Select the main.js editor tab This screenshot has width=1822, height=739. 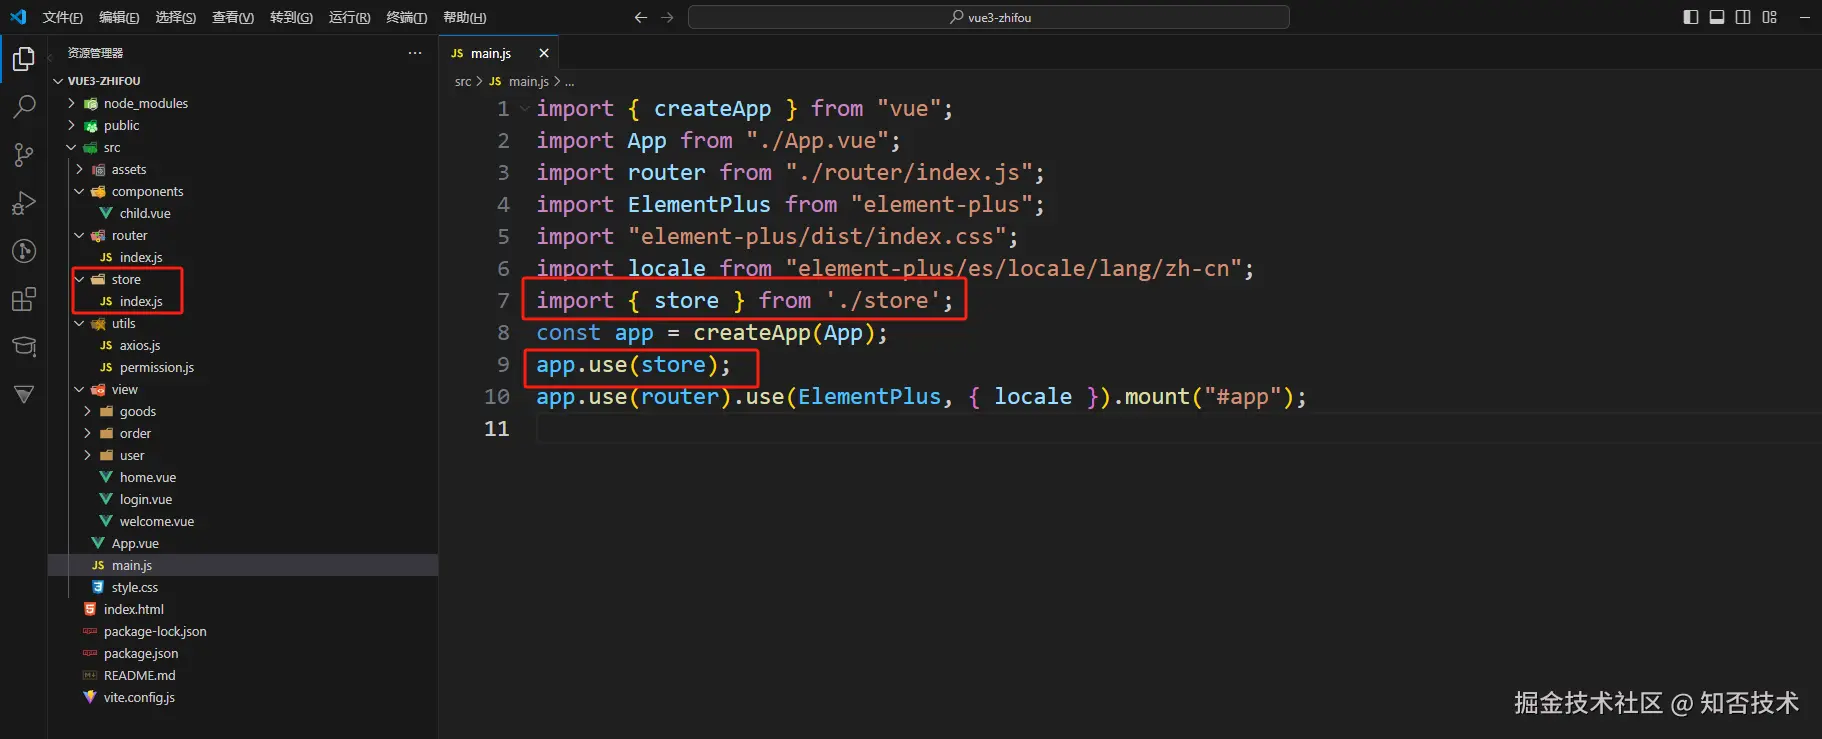pos(490,53)
